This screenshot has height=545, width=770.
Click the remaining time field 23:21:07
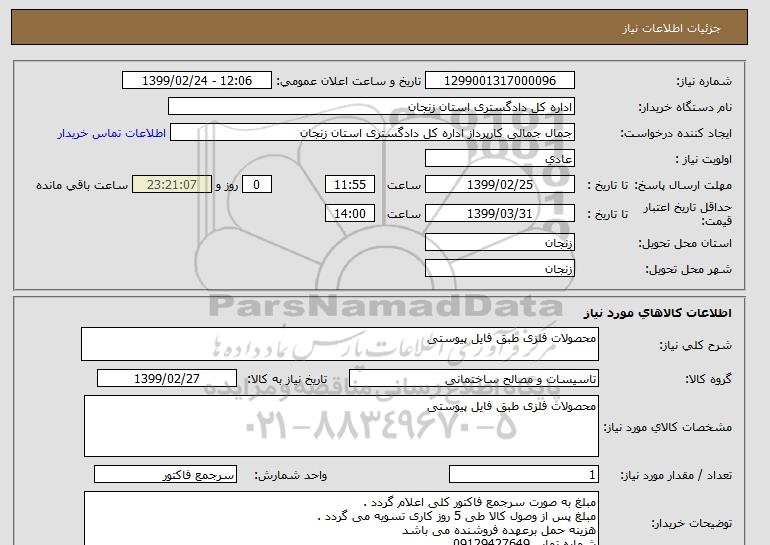(172, 185)
